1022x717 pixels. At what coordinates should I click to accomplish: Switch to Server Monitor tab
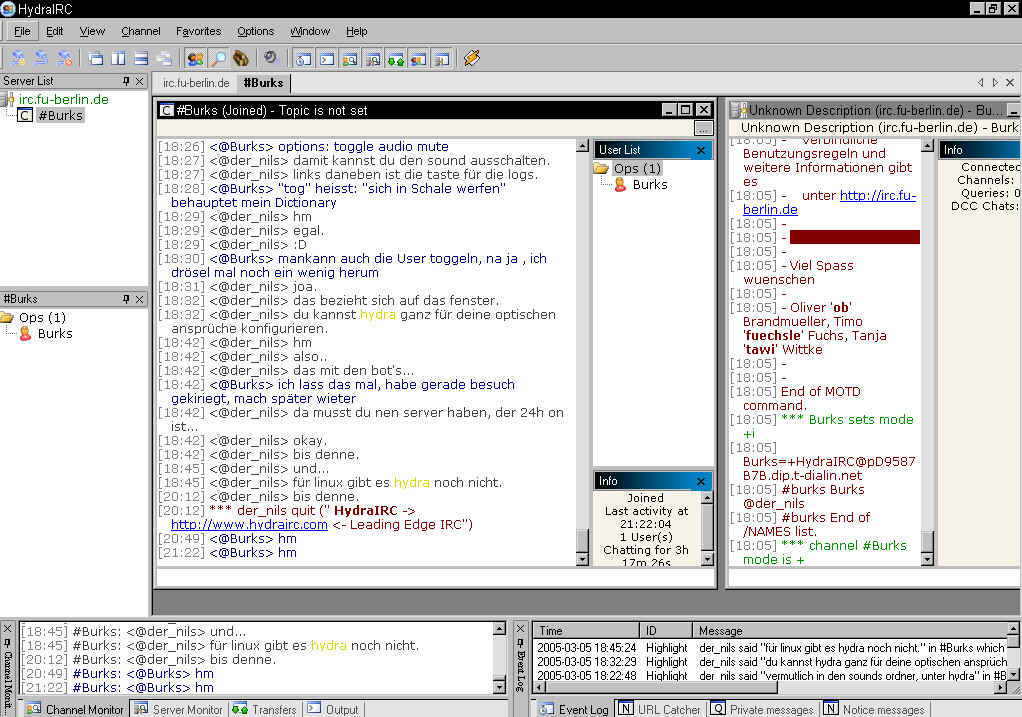pyautogui.click(x=180, y=709)
